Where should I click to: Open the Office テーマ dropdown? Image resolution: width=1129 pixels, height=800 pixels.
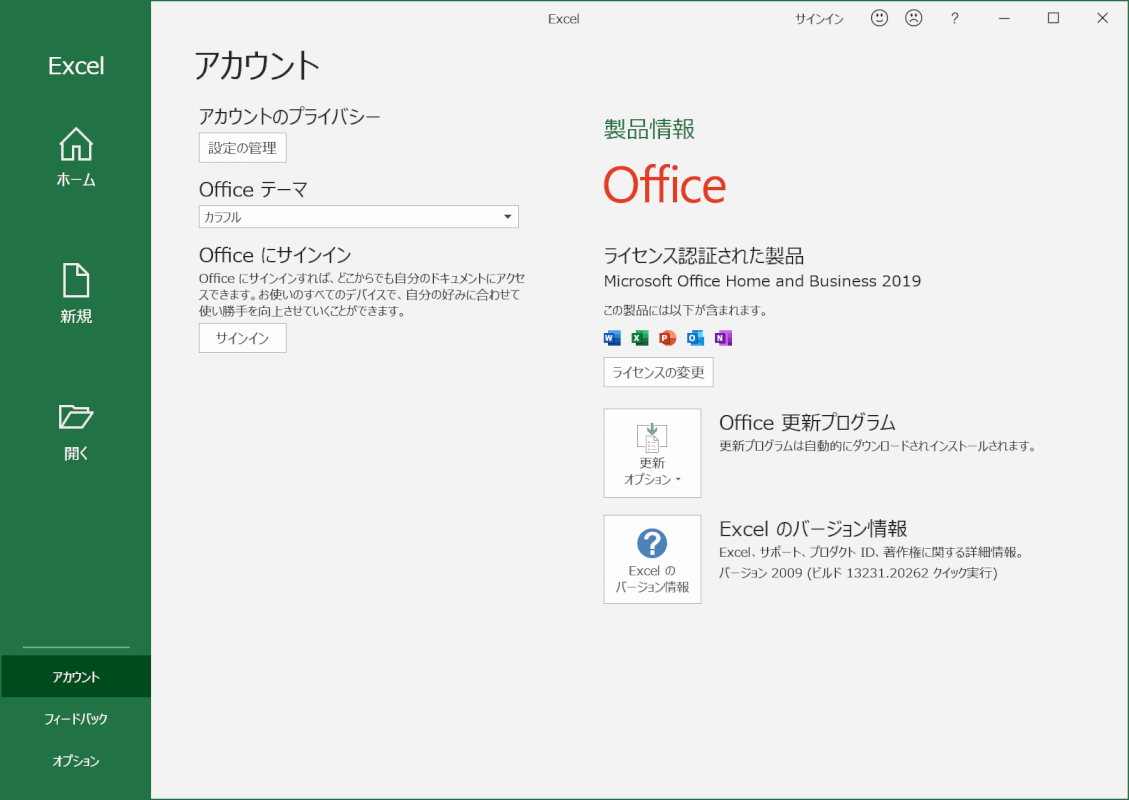tap(358, 216)
